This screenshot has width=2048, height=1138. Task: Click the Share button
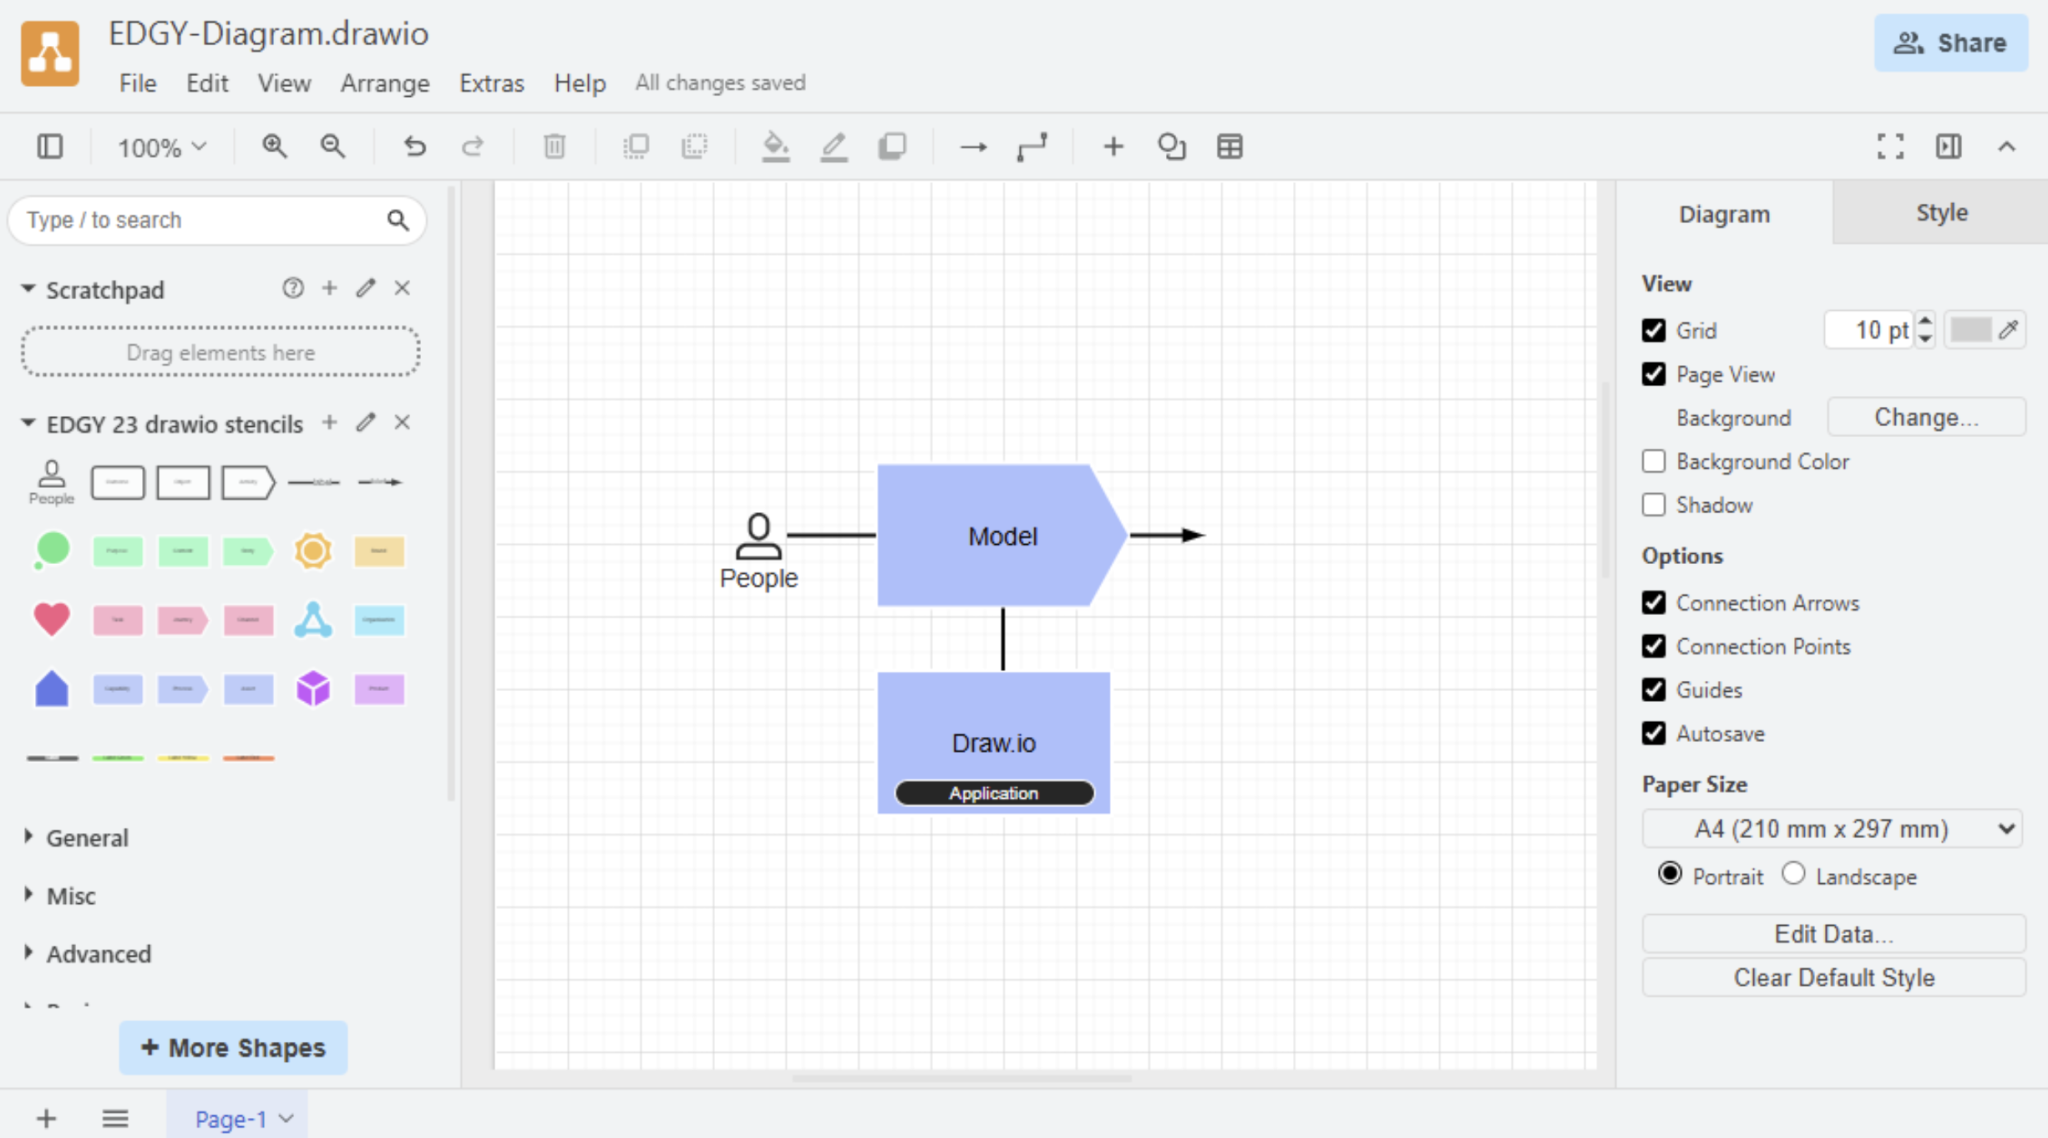pos(1950,43)
